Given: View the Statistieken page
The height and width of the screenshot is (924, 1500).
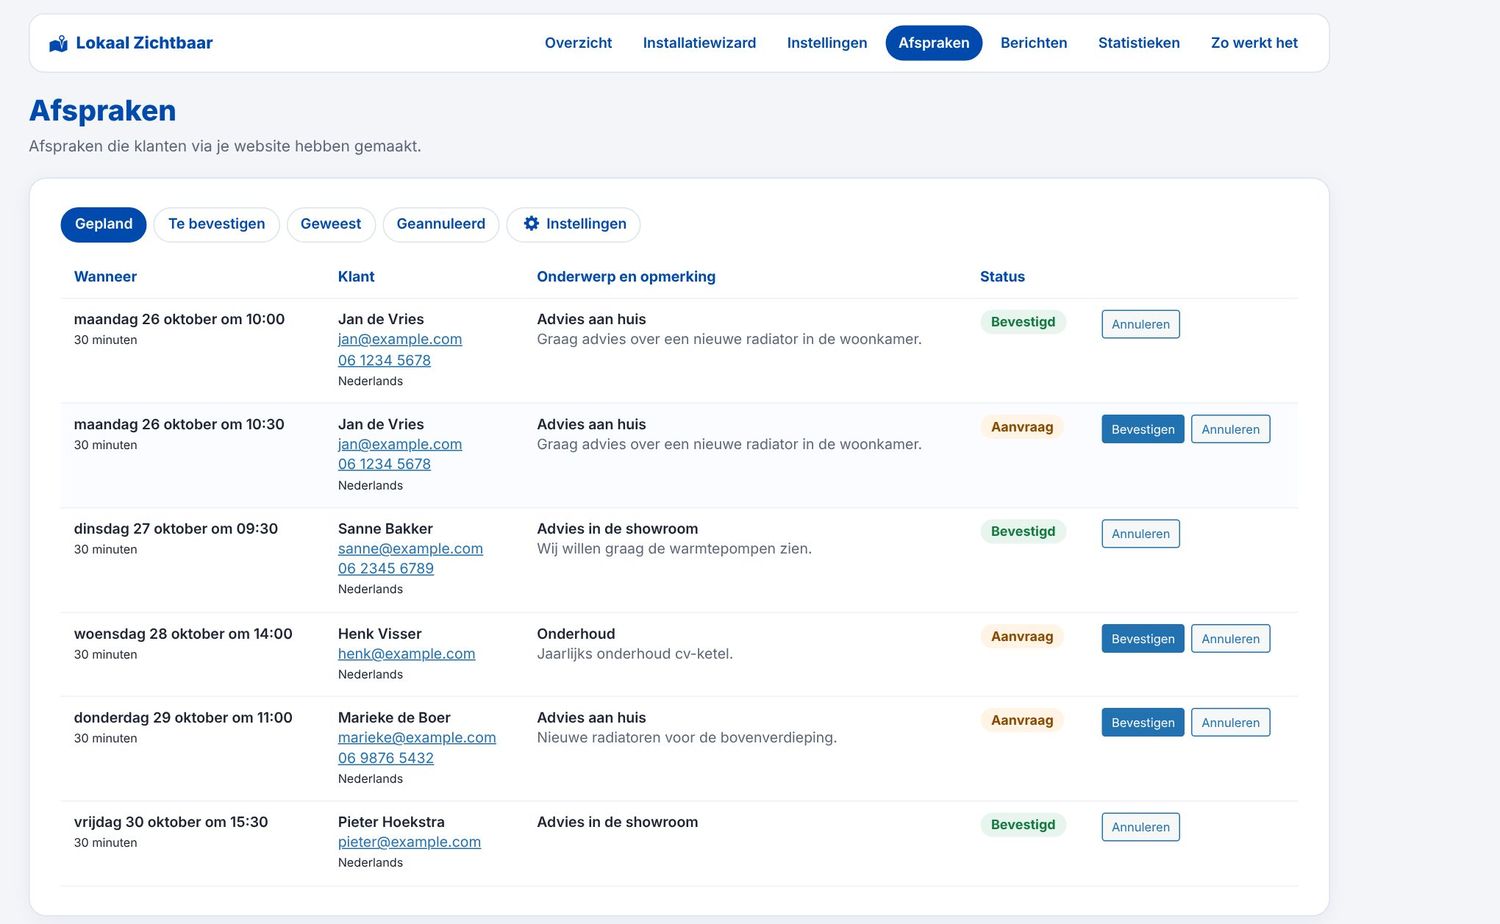Looking at the screenshot, I should coord(1139,43).
